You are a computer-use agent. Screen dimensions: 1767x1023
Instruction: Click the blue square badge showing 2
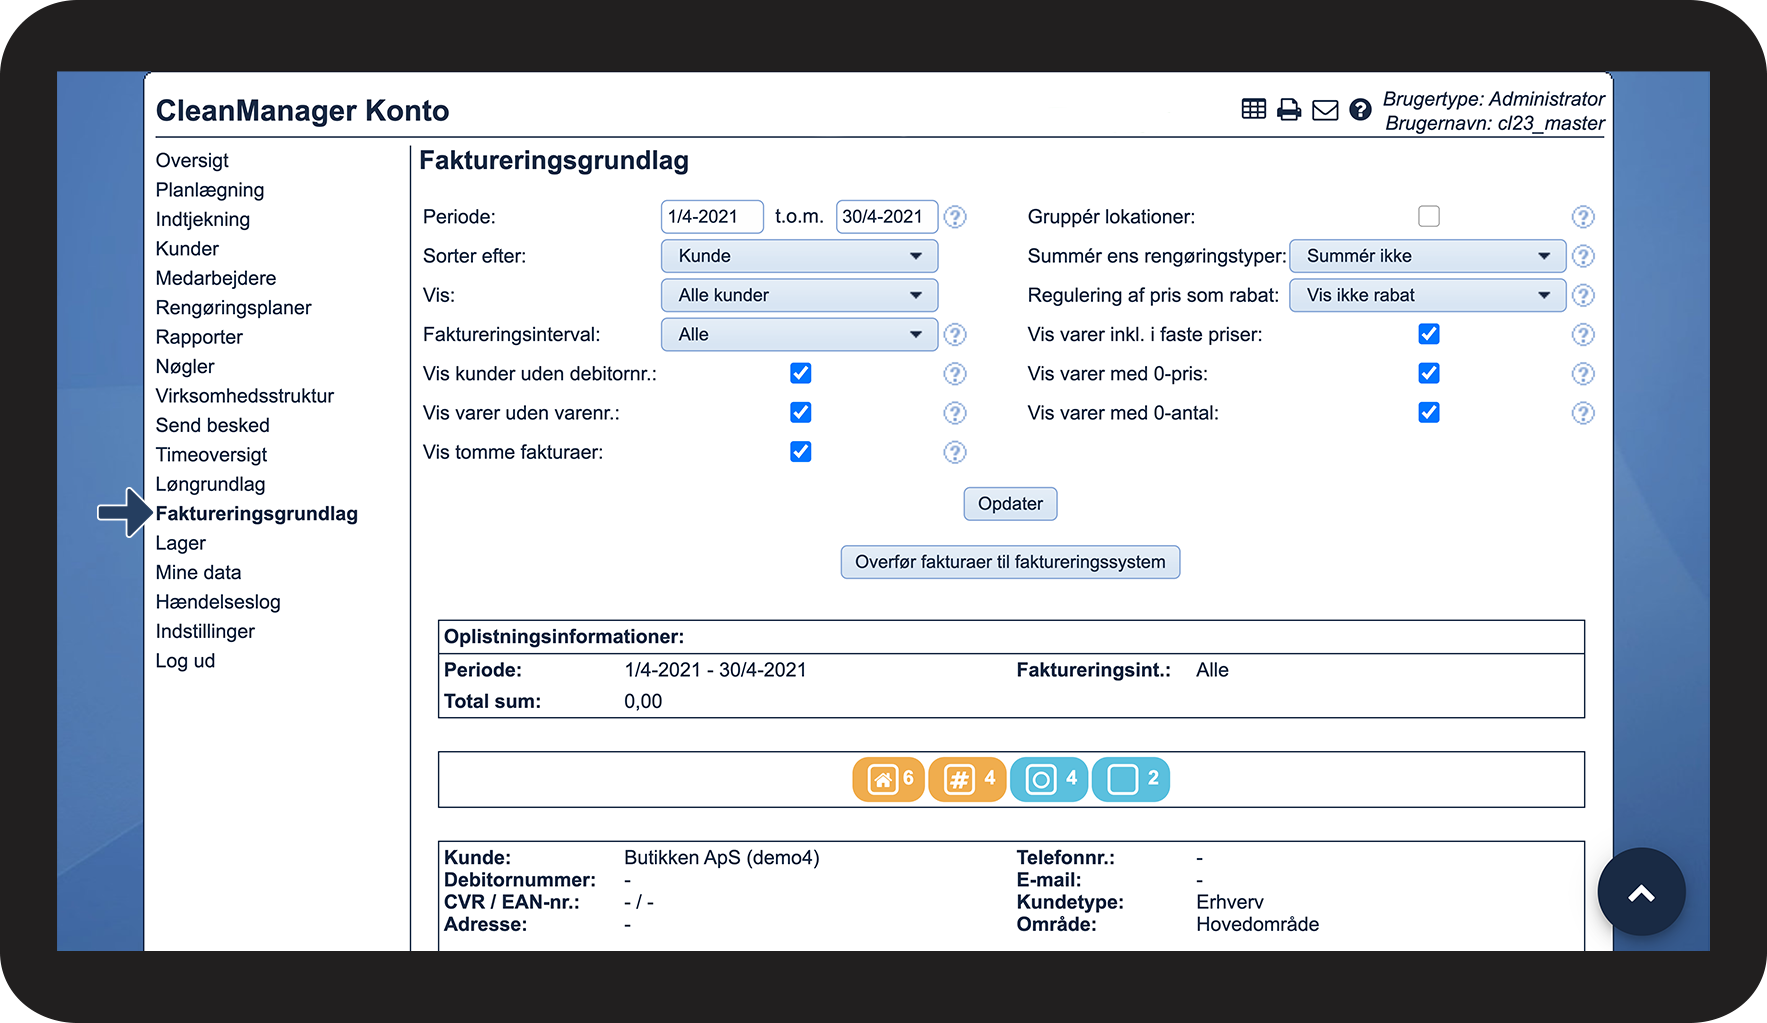pos(1131,779)
